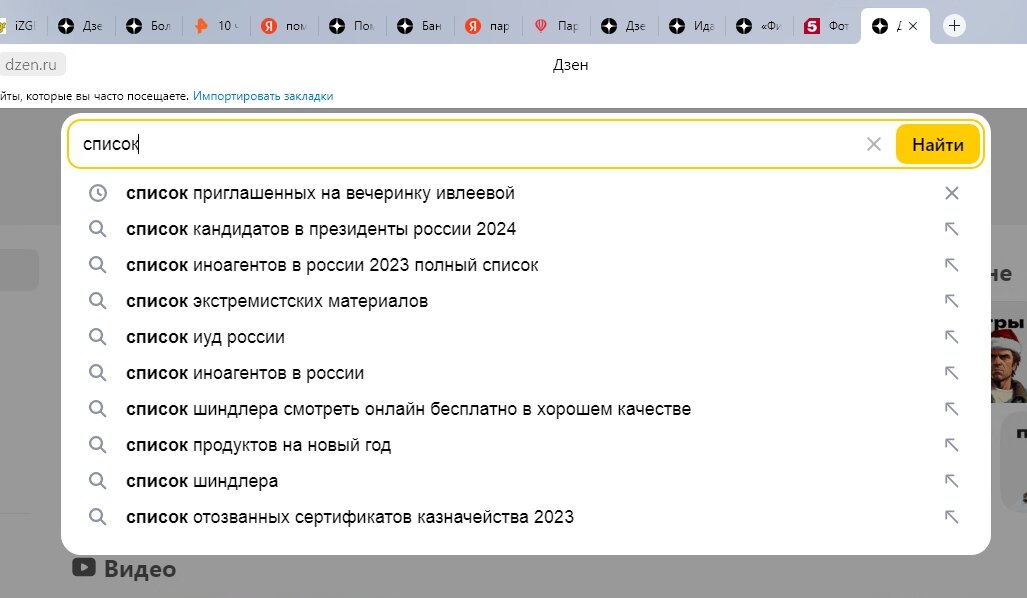Image resolution: width=1027 pixels, height=598 pixels.
Task: Click fill arrow for кандидатов в президенты suggestion
Action: coord(951,229)
